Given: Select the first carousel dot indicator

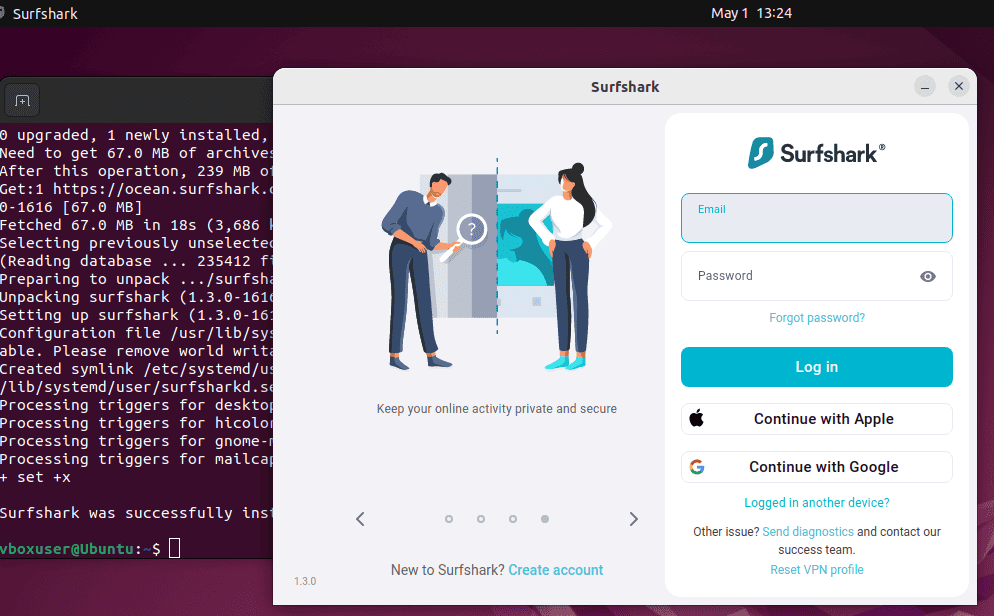Looking at the screenshot, I should tap(449, 519).
